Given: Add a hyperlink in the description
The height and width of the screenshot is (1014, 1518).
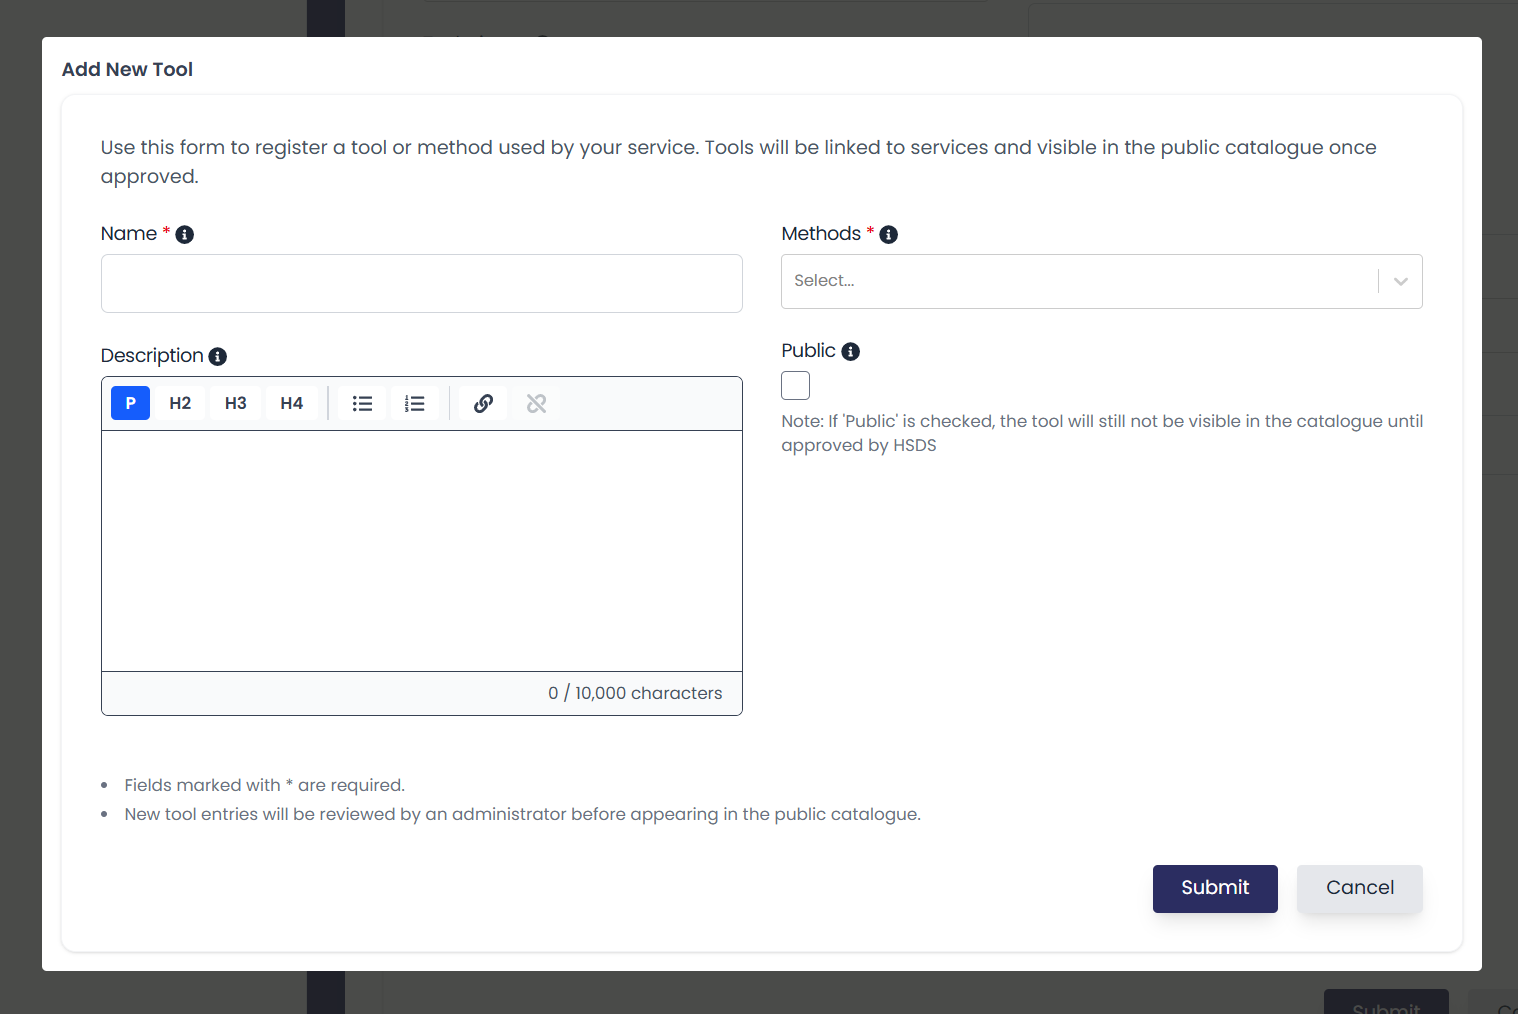Looking at the screenshot, I should point(483,403).
